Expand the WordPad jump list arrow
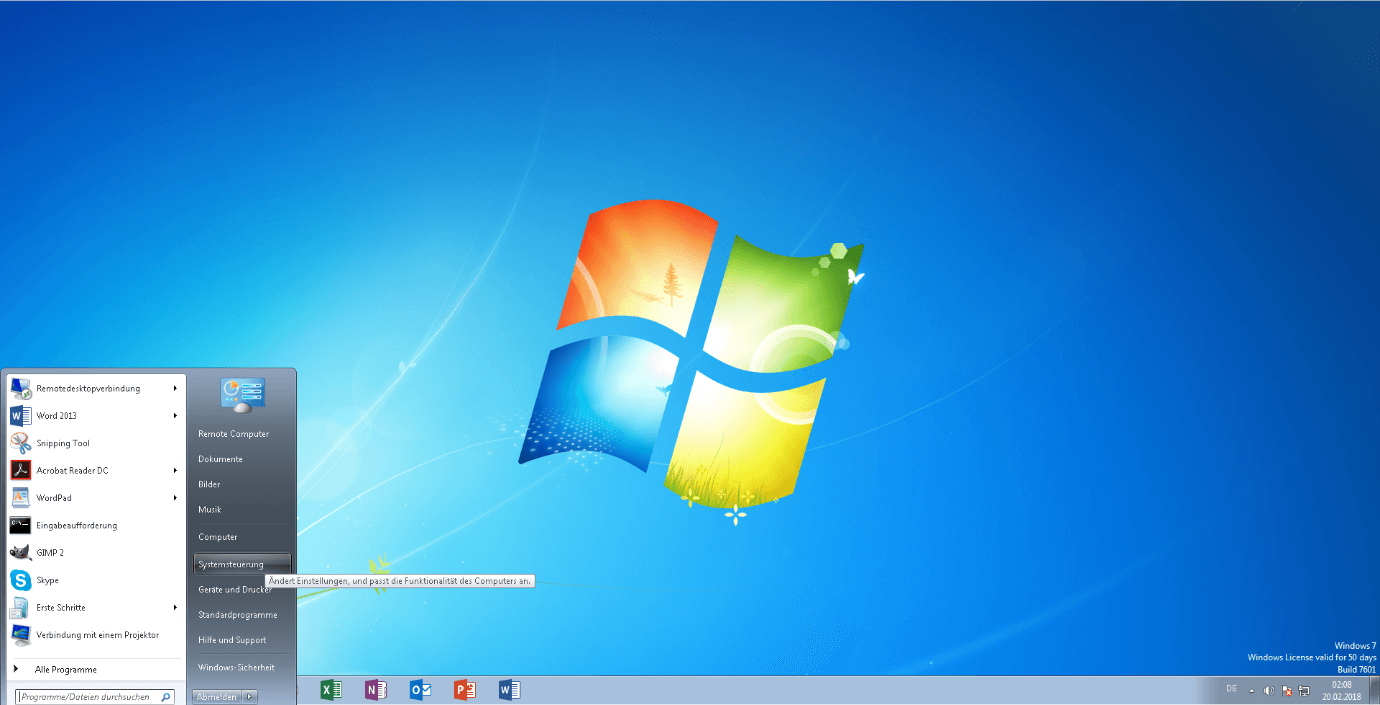 coord(175,498)
